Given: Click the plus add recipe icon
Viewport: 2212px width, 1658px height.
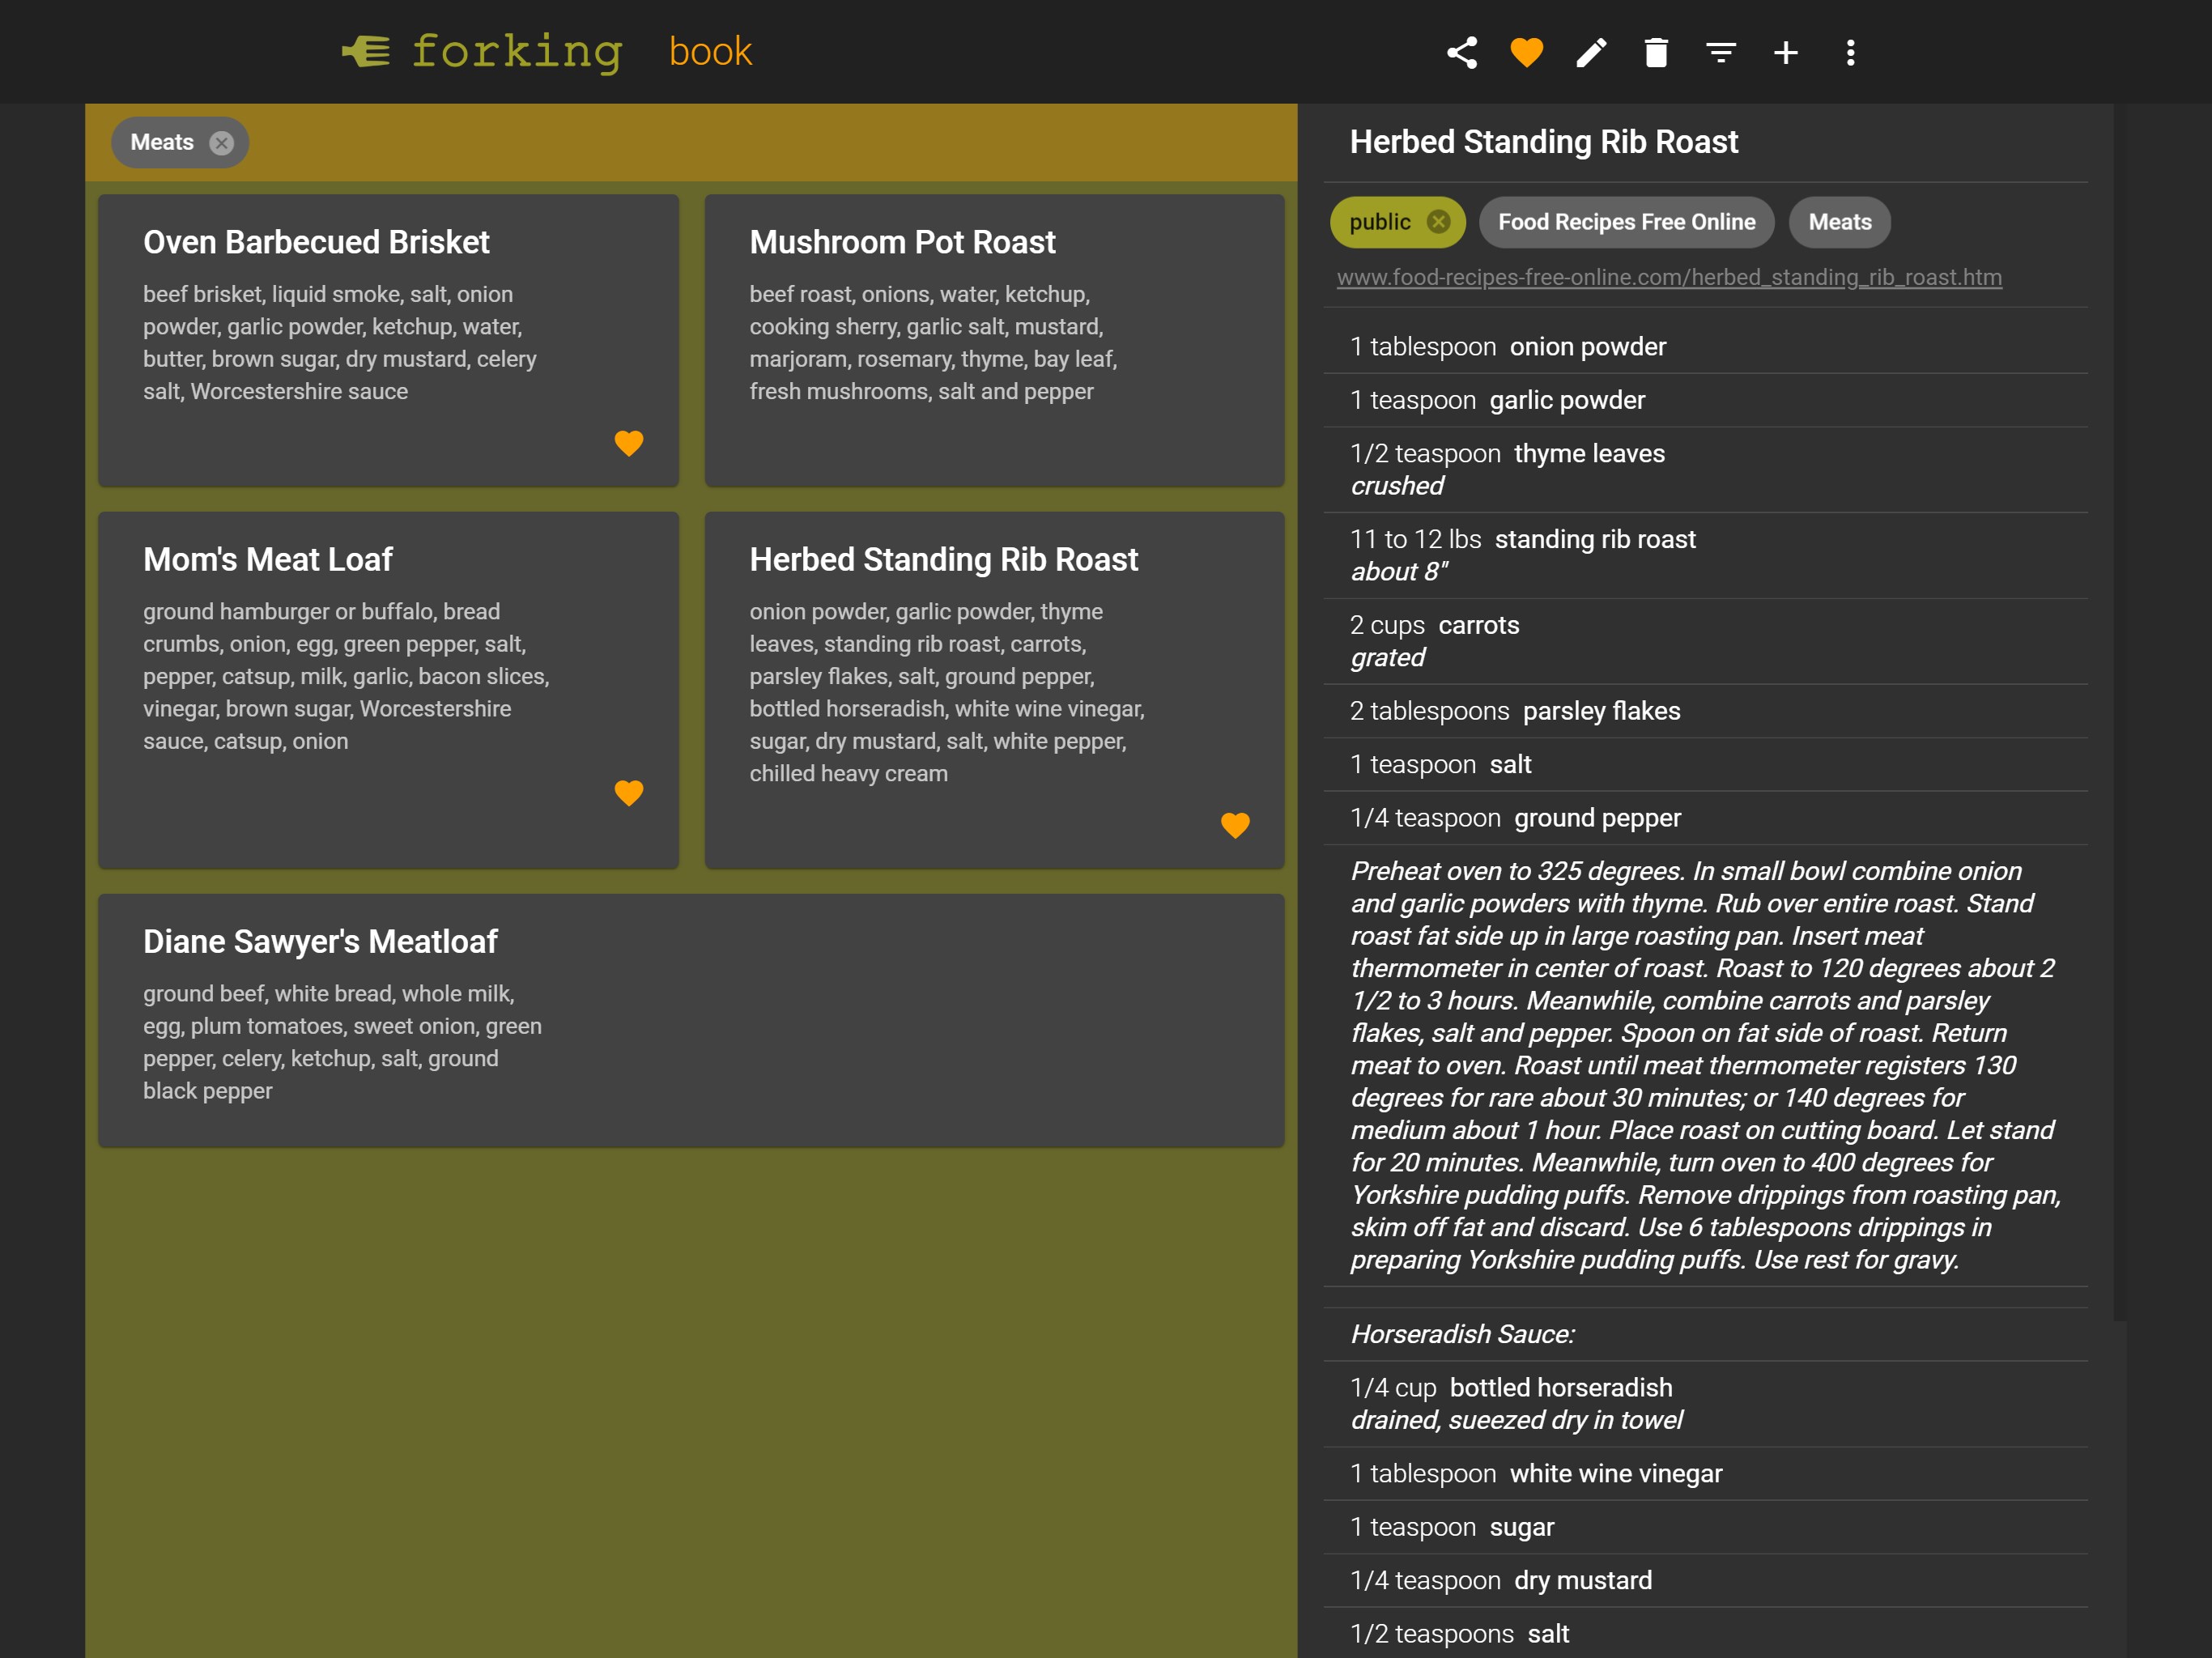Looking at the screenshot, I should 1785,52.
